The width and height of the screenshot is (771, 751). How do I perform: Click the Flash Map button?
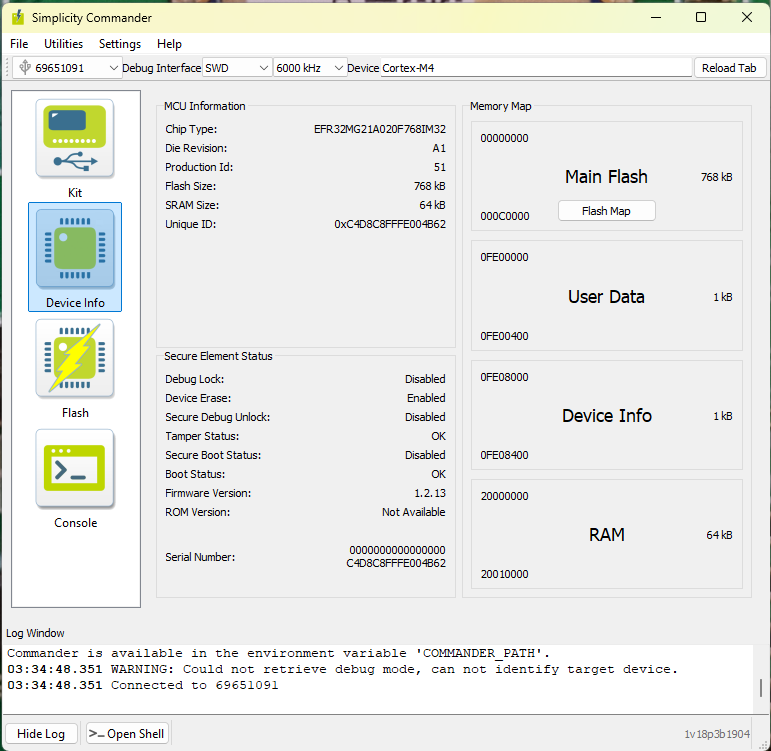606,211
